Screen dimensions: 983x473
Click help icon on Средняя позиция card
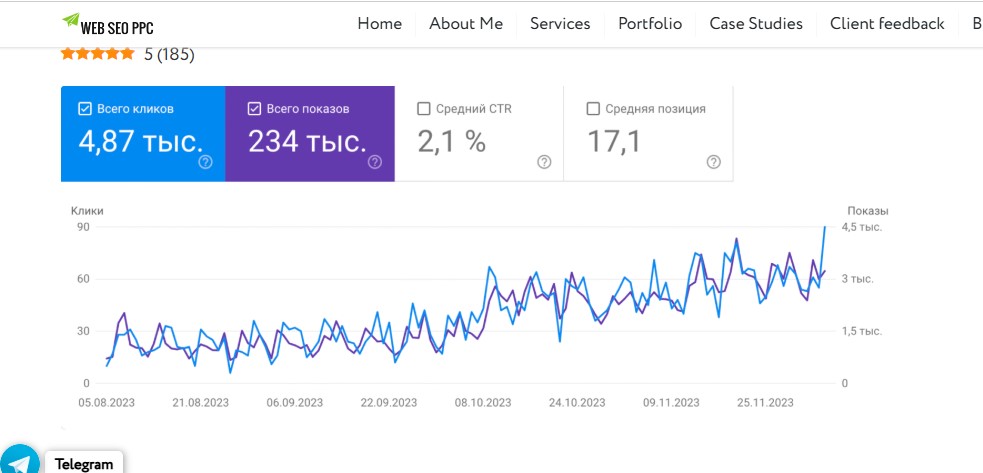[x=713, y=162]
